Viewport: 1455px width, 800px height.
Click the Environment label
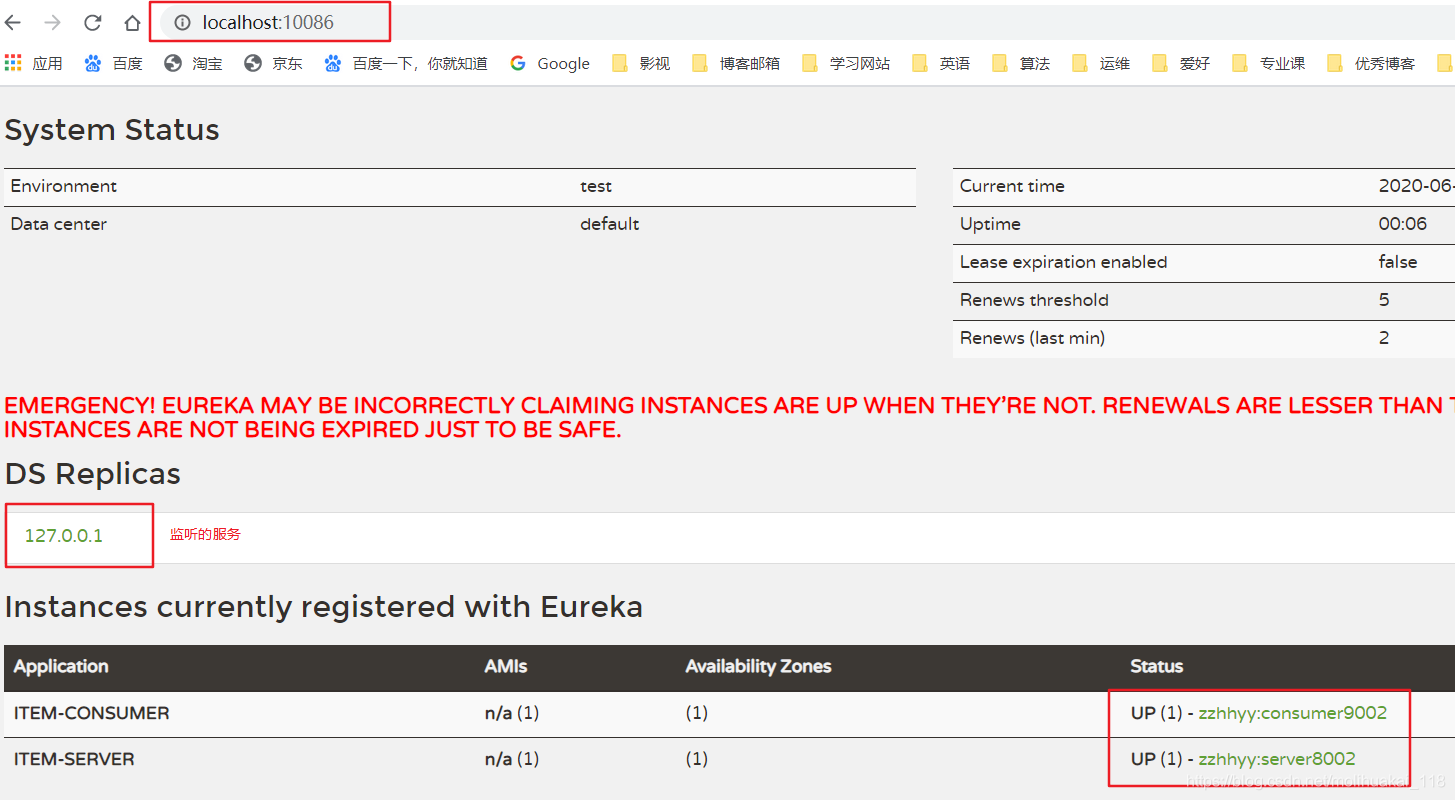point(64,186)
